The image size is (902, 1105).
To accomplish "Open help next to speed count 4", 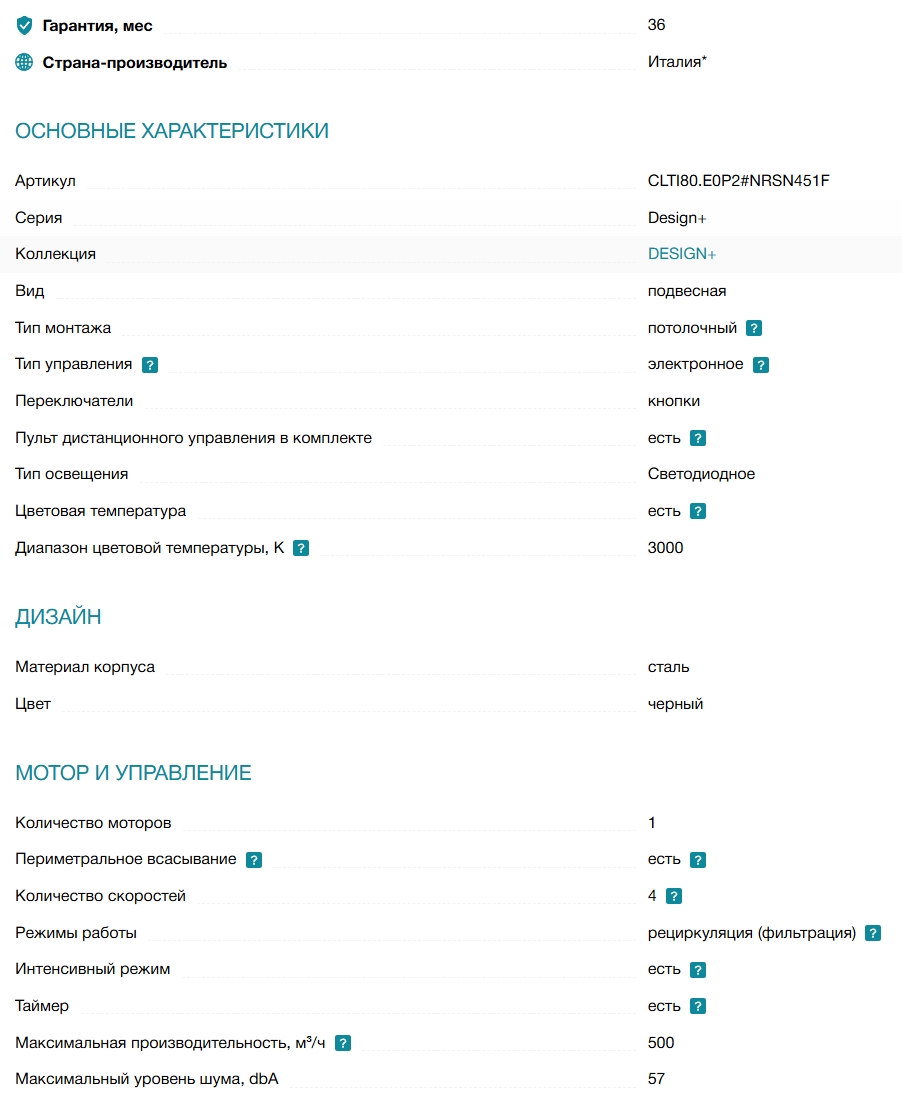I will pos(674,896).
